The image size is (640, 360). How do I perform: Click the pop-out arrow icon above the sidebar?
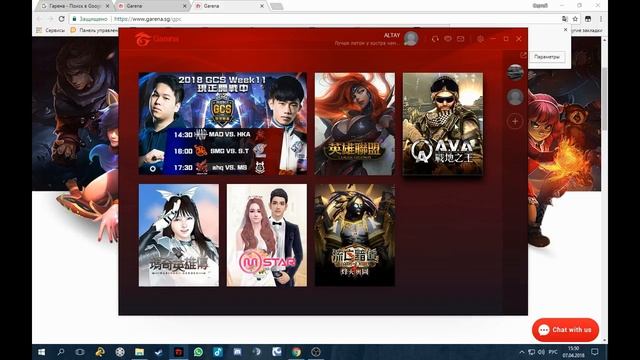523,55
